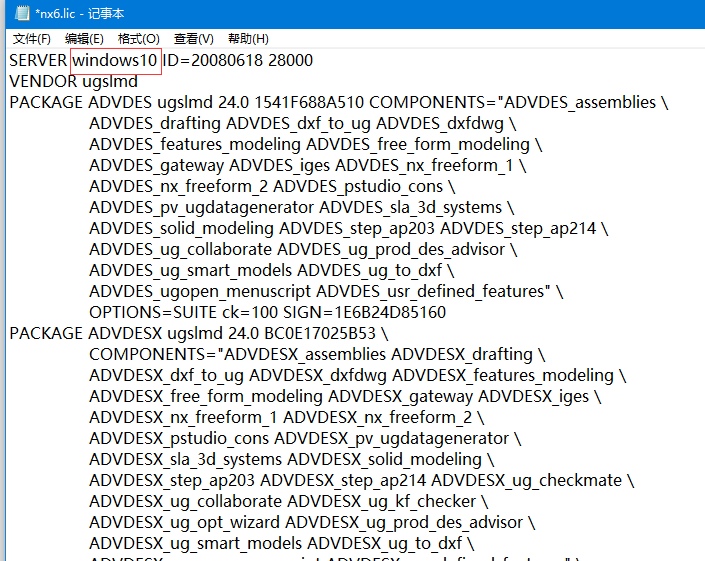Click 'ID=20080618' in the SERVER line
This screenshot has width=705, height=561.
click(212, 60)
